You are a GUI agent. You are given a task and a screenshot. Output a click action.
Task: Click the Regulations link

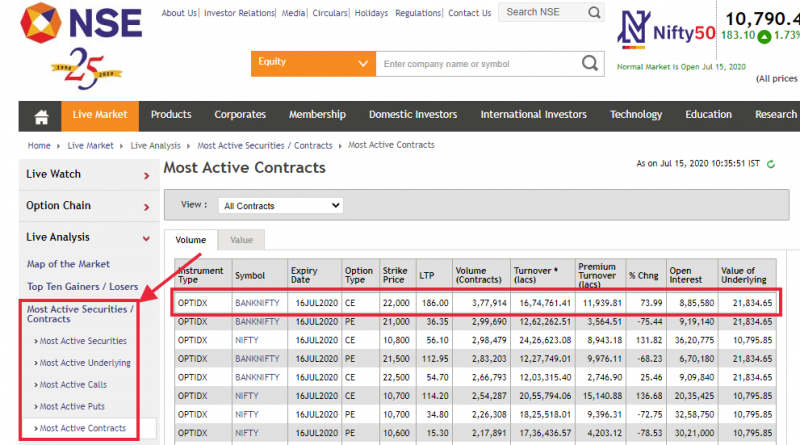pyautogui.click(x=418, y=13)
